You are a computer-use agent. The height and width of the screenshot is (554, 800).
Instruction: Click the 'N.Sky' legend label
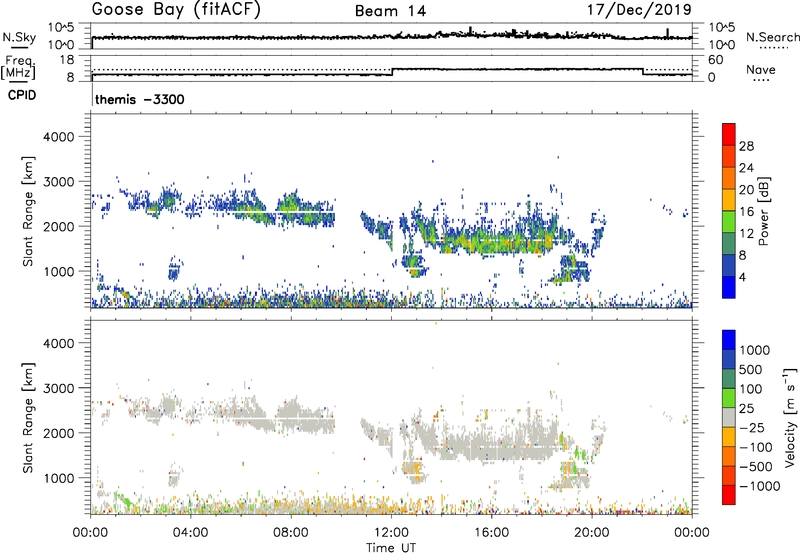coord(19,37)
